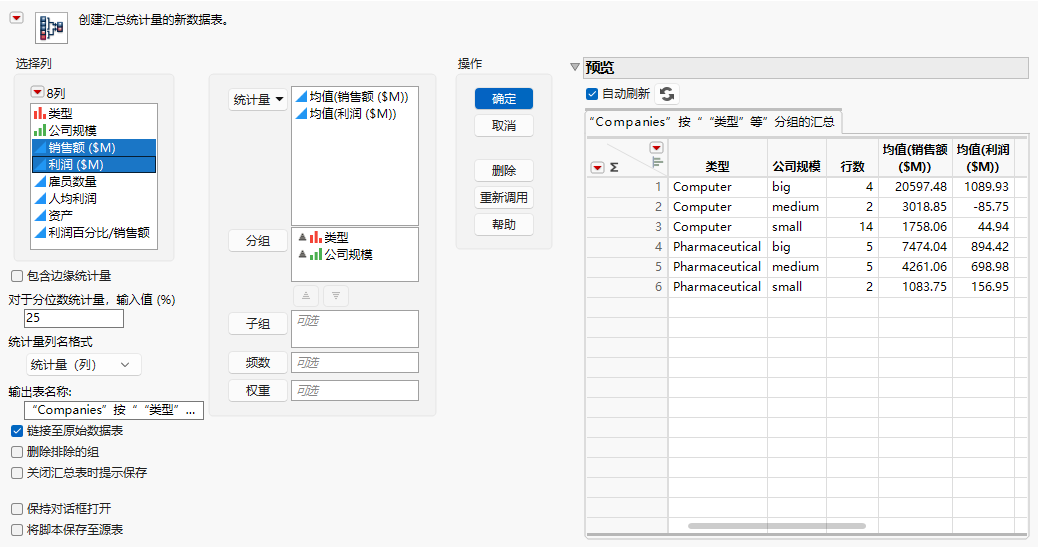Click the 权重 optional field

pos(355,391)
